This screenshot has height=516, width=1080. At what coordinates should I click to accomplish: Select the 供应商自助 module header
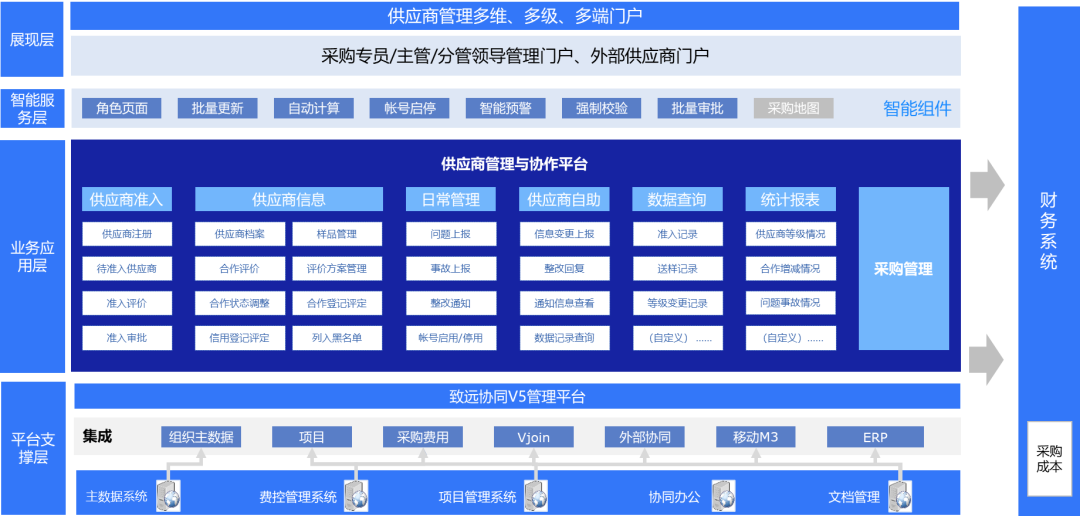pos(564,200)
